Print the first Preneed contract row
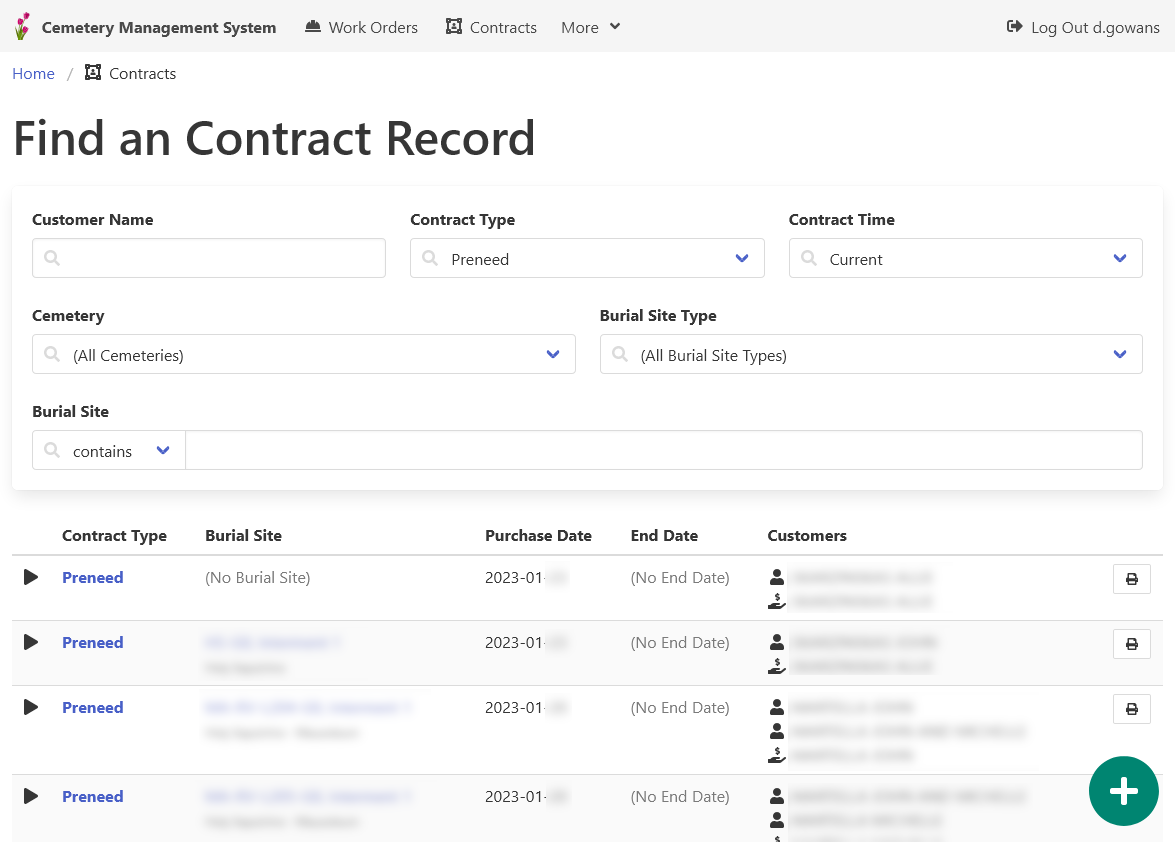Screen dimensions: 1175x842 point(1131,579)
